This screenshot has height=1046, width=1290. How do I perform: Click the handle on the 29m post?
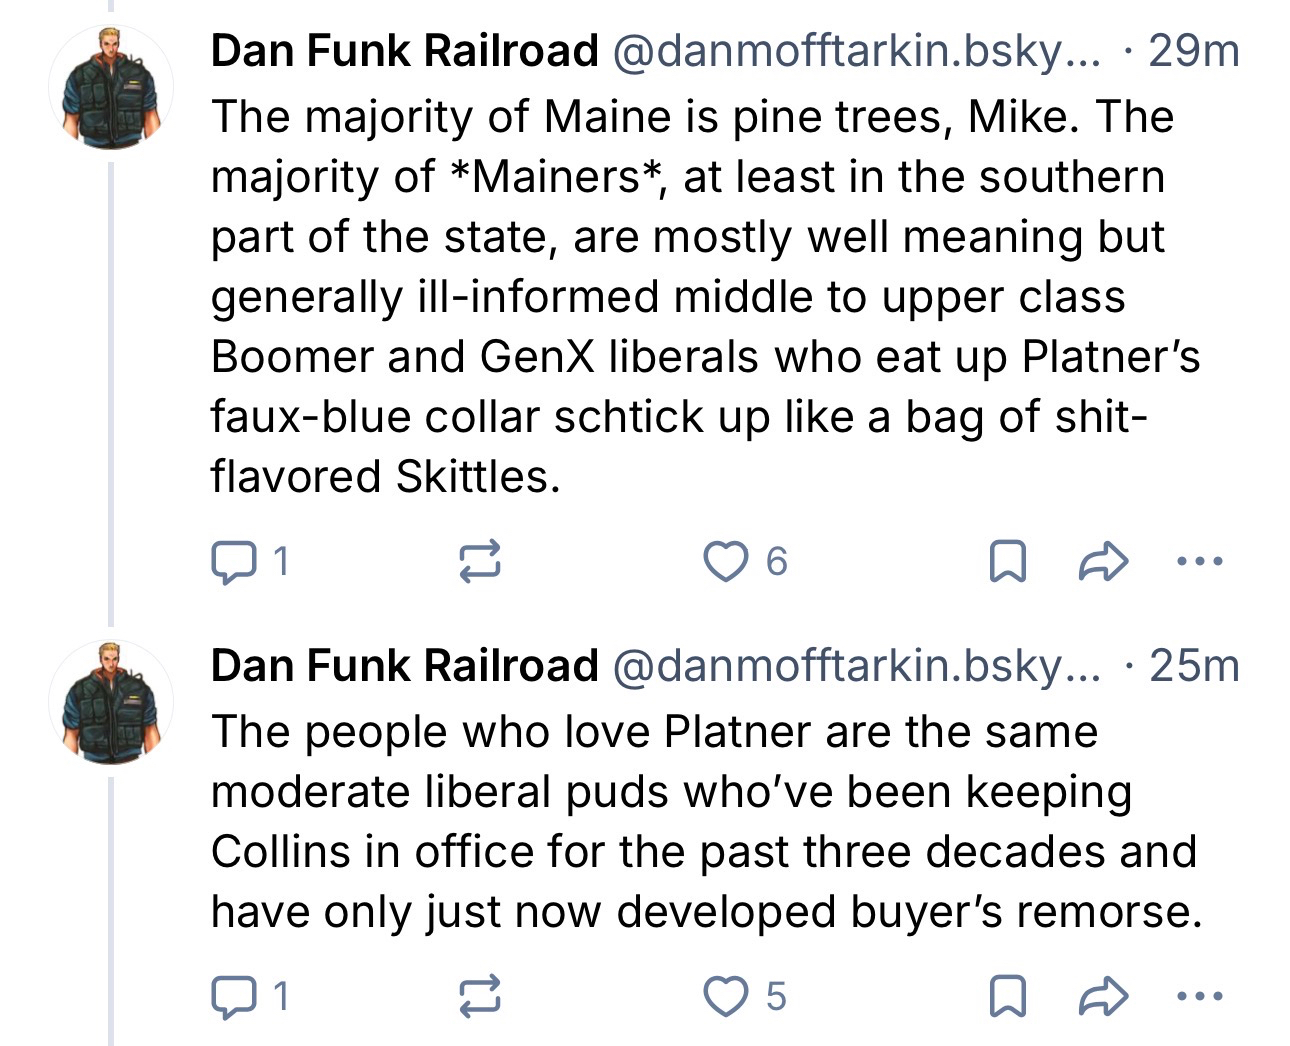coord(854,50)
